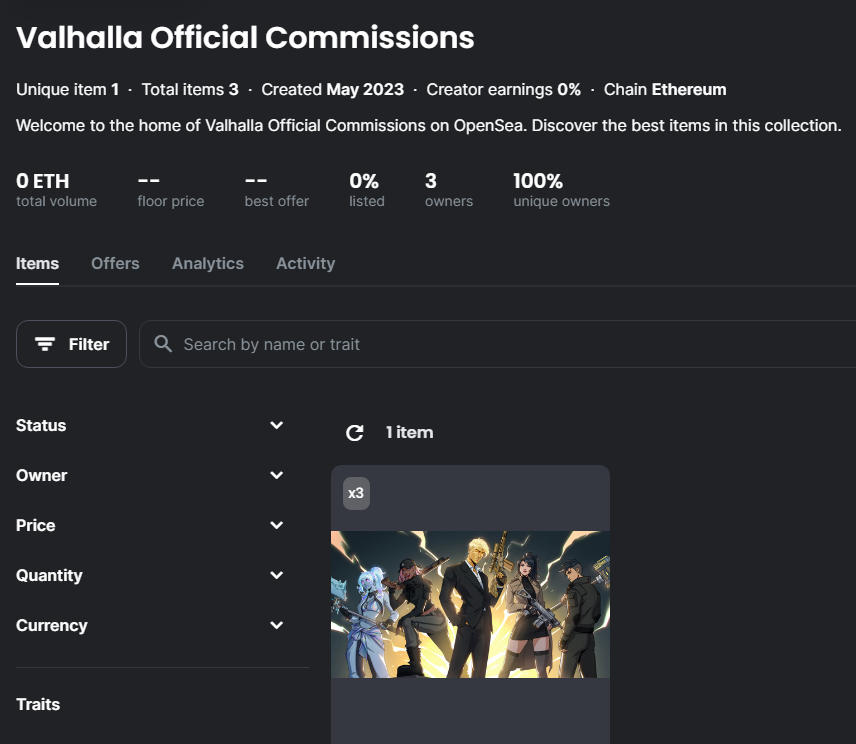Click the welcome description text

429,126
